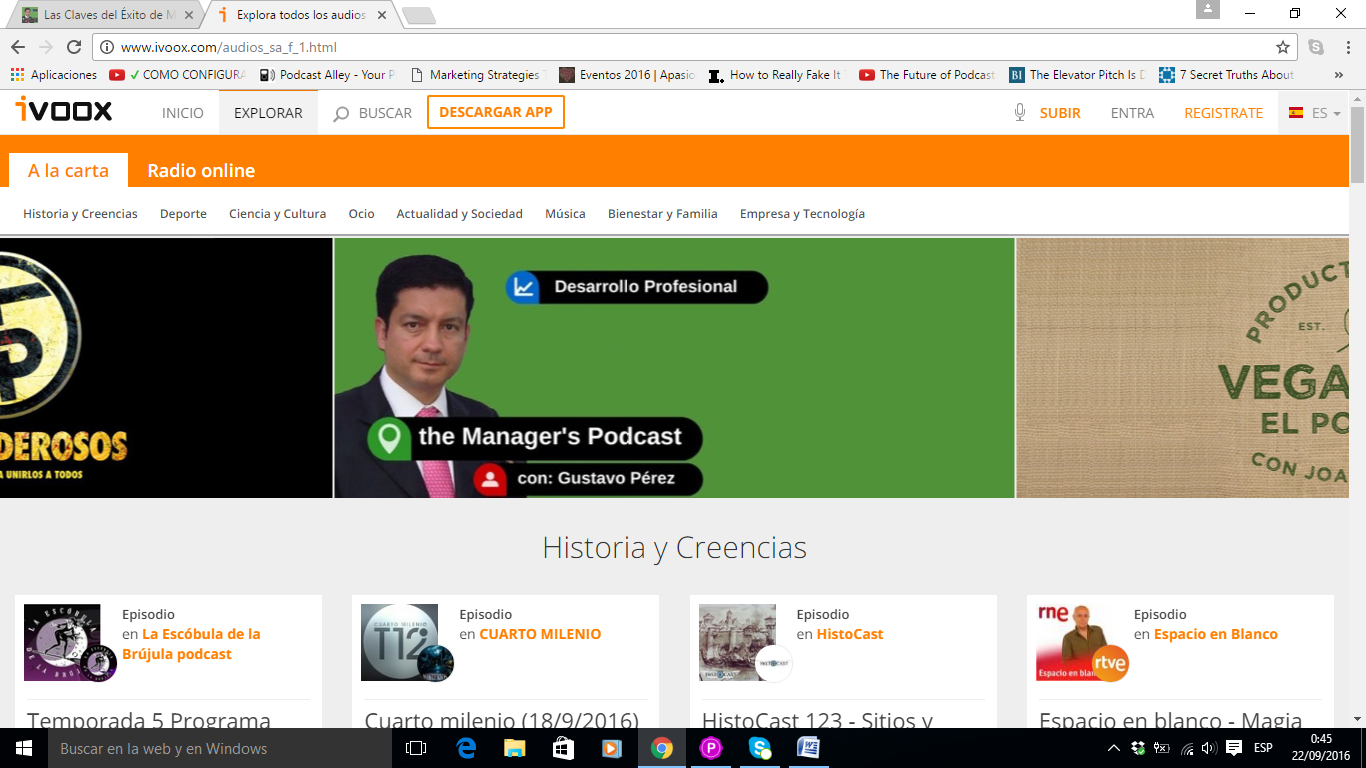Viewport: 1366px width, 768px height.
Task: Open the Ciencia y Cultura category
Action: (277, 214)
